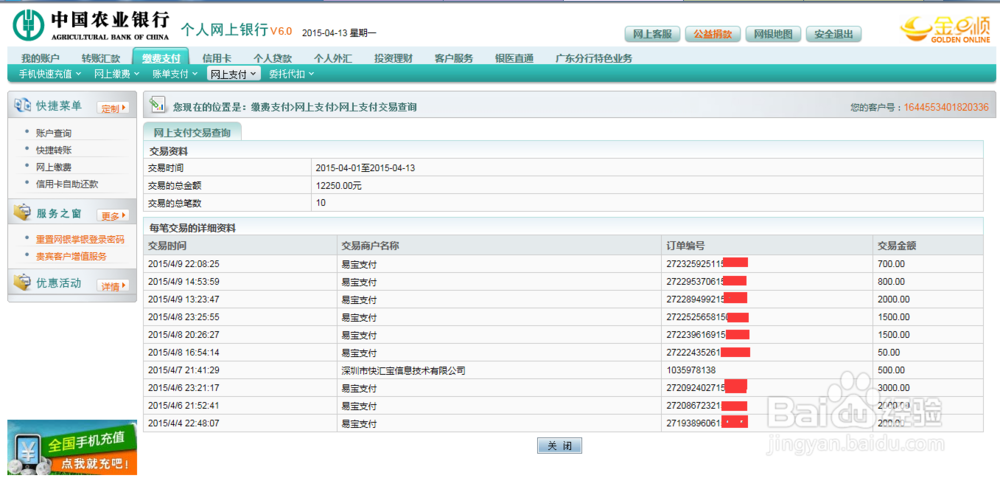1000x478 pixels.
Task: Click the 定制 button in 快捷菜单
Action: coord(113,108)
